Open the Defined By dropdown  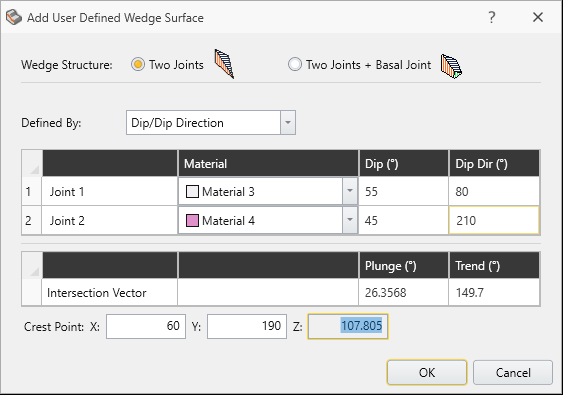tap(211, 123)
